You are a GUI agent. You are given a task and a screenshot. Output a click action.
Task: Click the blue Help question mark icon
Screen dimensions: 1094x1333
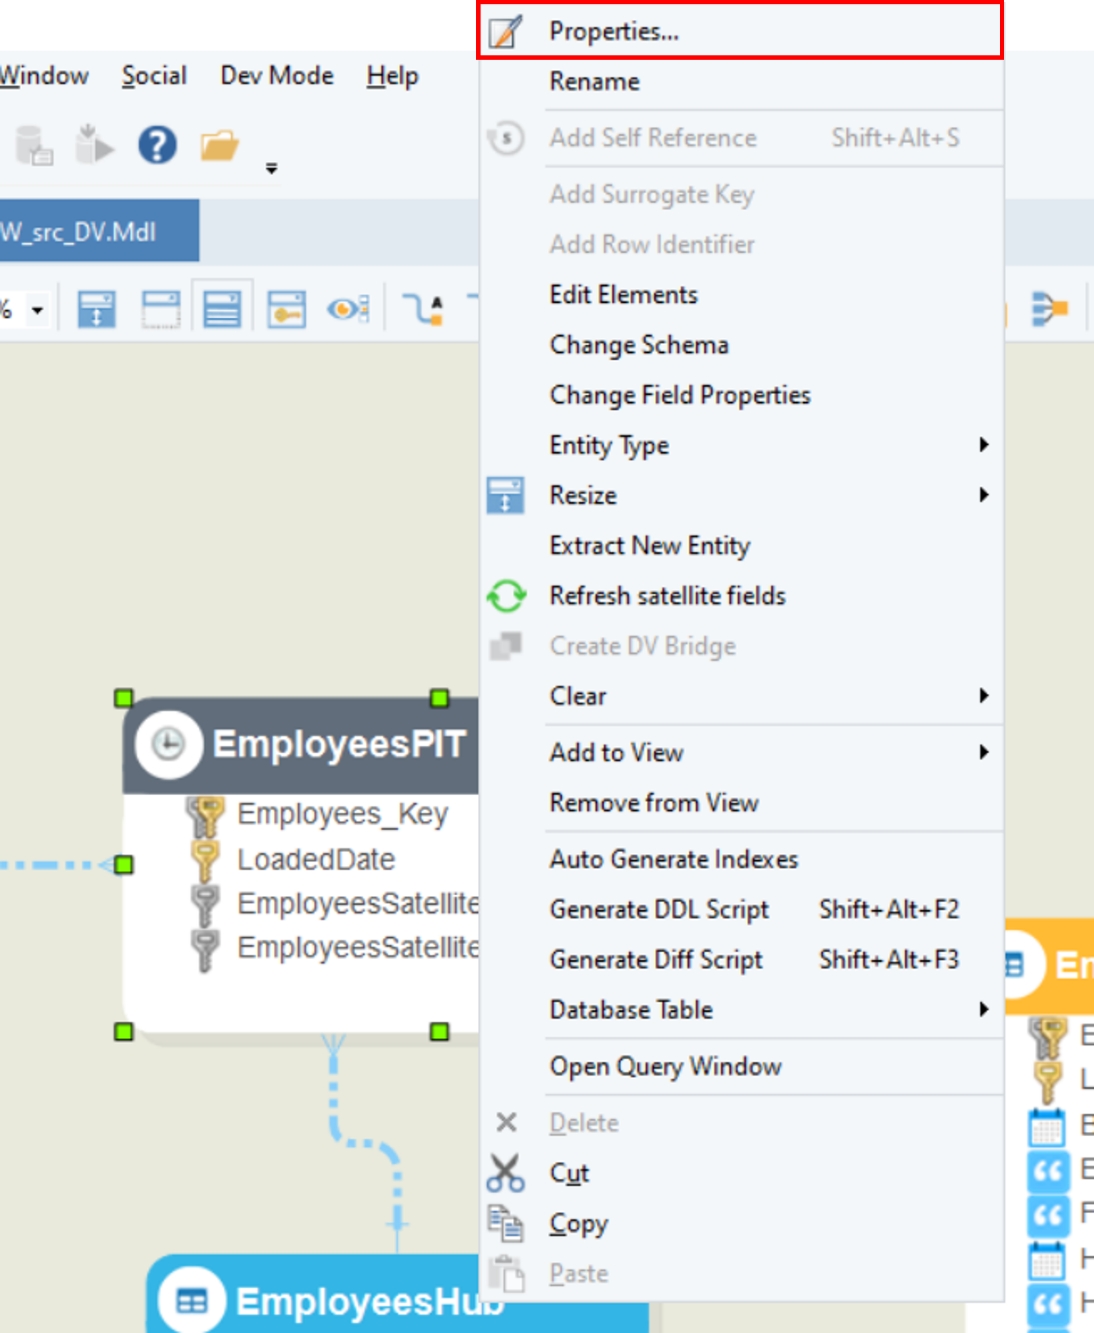[x=157, y=145]
